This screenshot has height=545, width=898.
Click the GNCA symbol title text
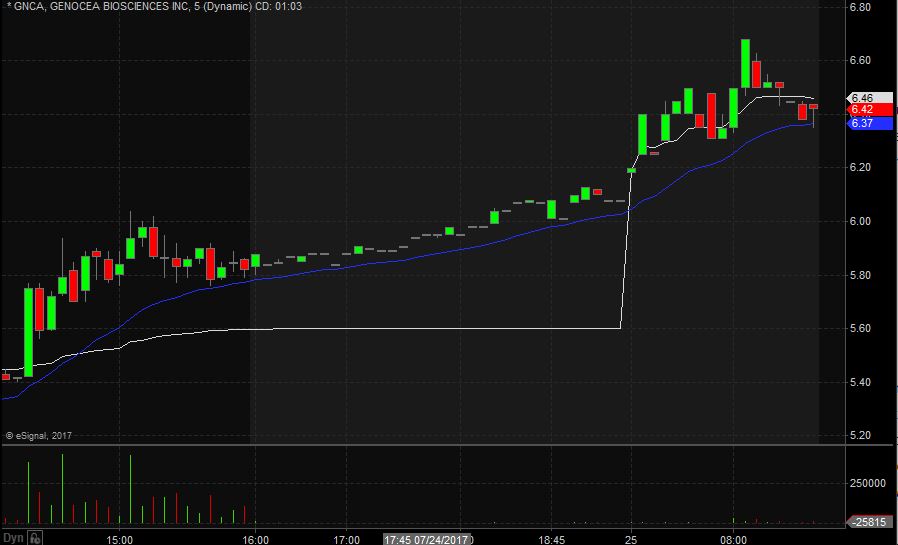coord(155,6)
